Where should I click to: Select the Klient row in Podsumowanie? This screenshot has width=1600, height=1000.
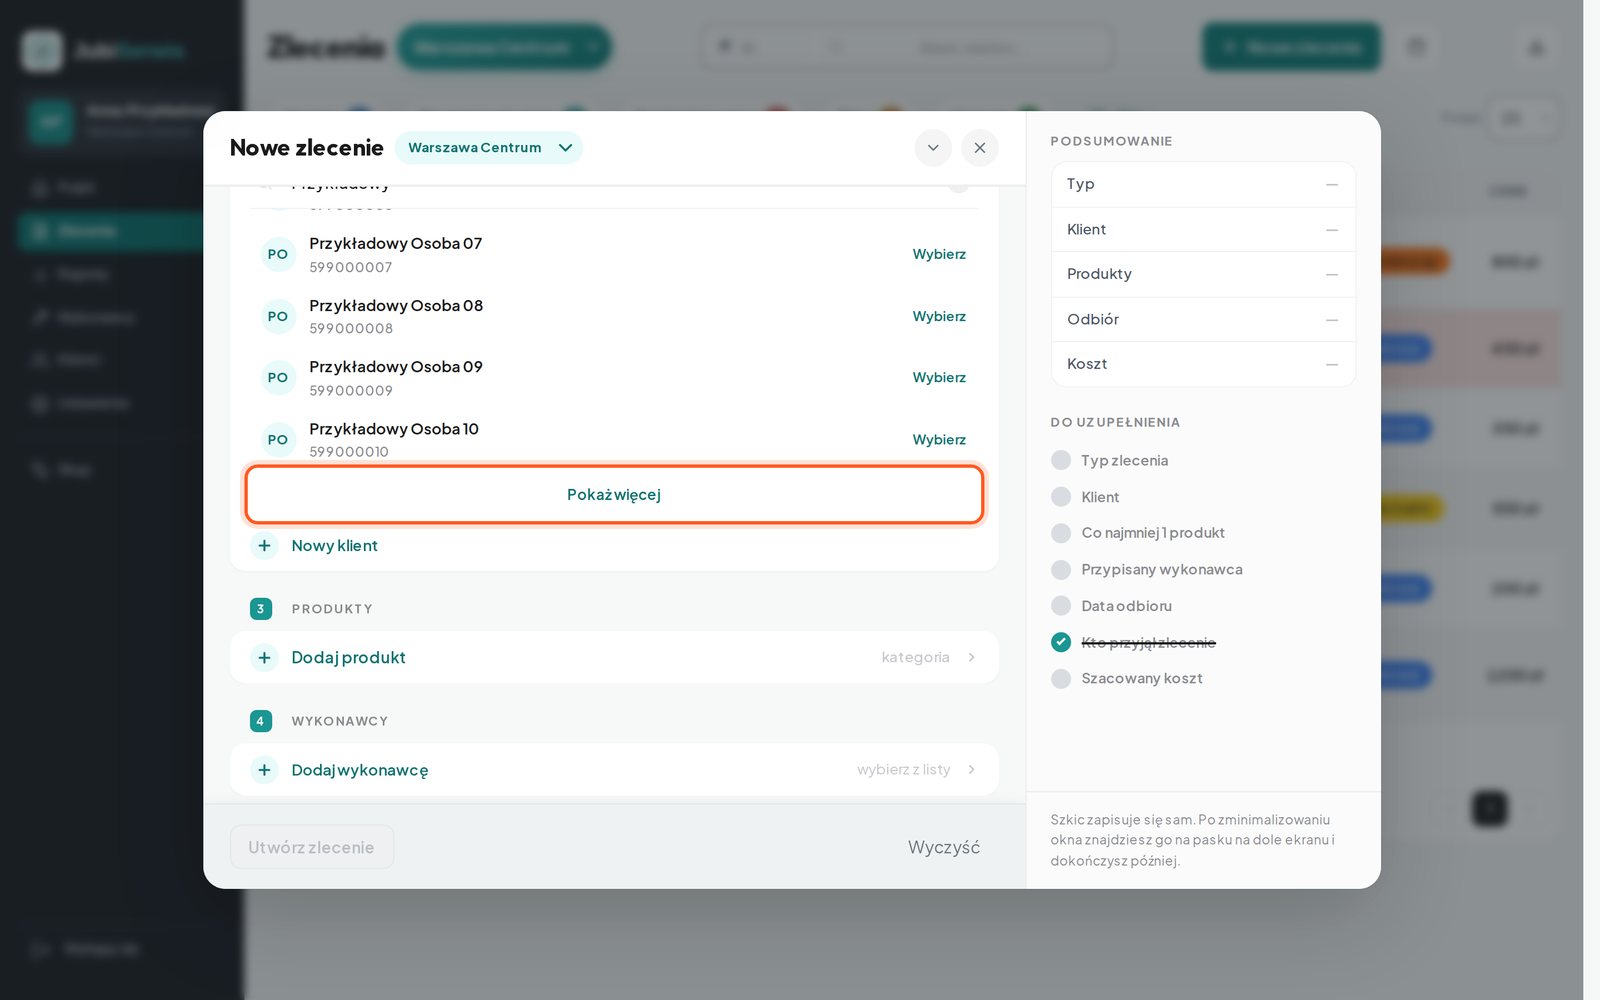[x=1203, y=229]
